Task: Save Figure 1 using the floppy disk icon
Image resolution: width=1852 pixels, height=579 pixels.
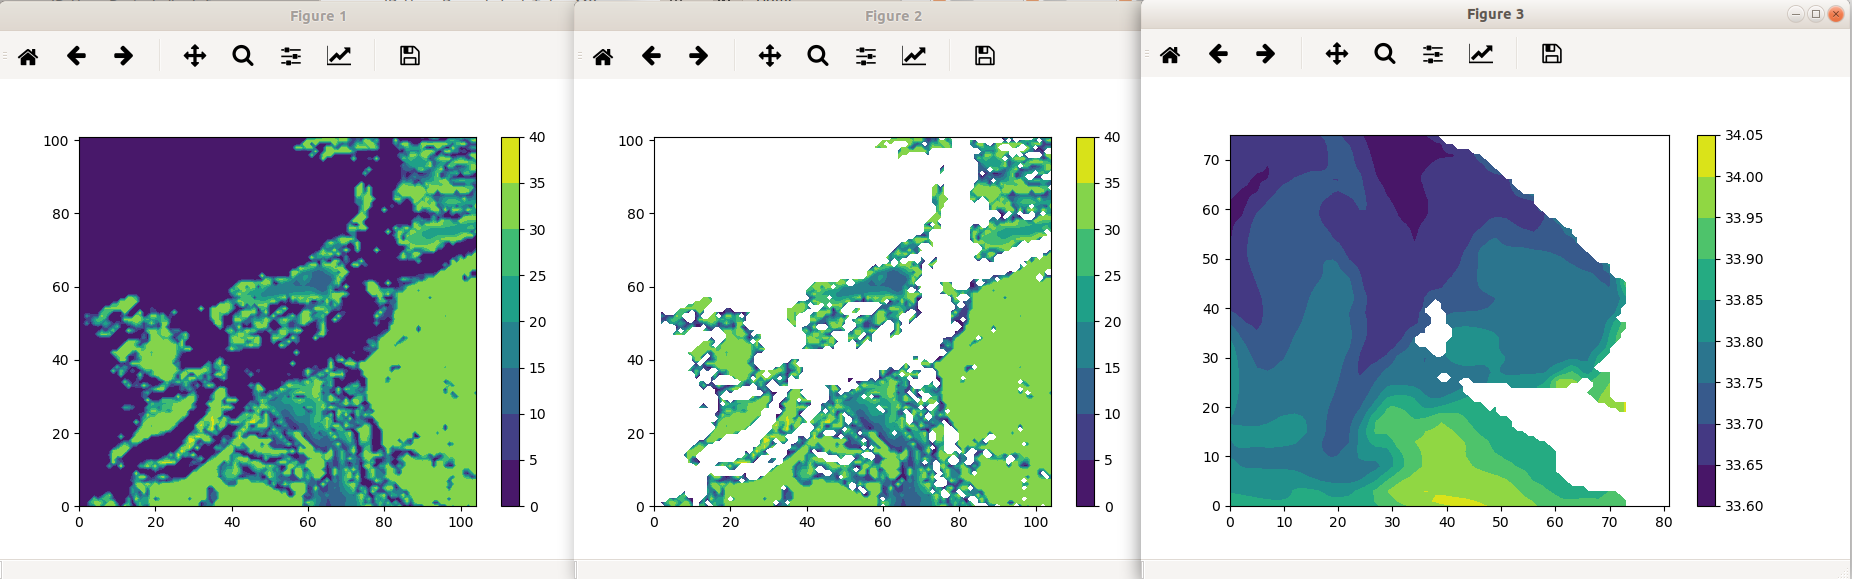Action: [409, 56]
